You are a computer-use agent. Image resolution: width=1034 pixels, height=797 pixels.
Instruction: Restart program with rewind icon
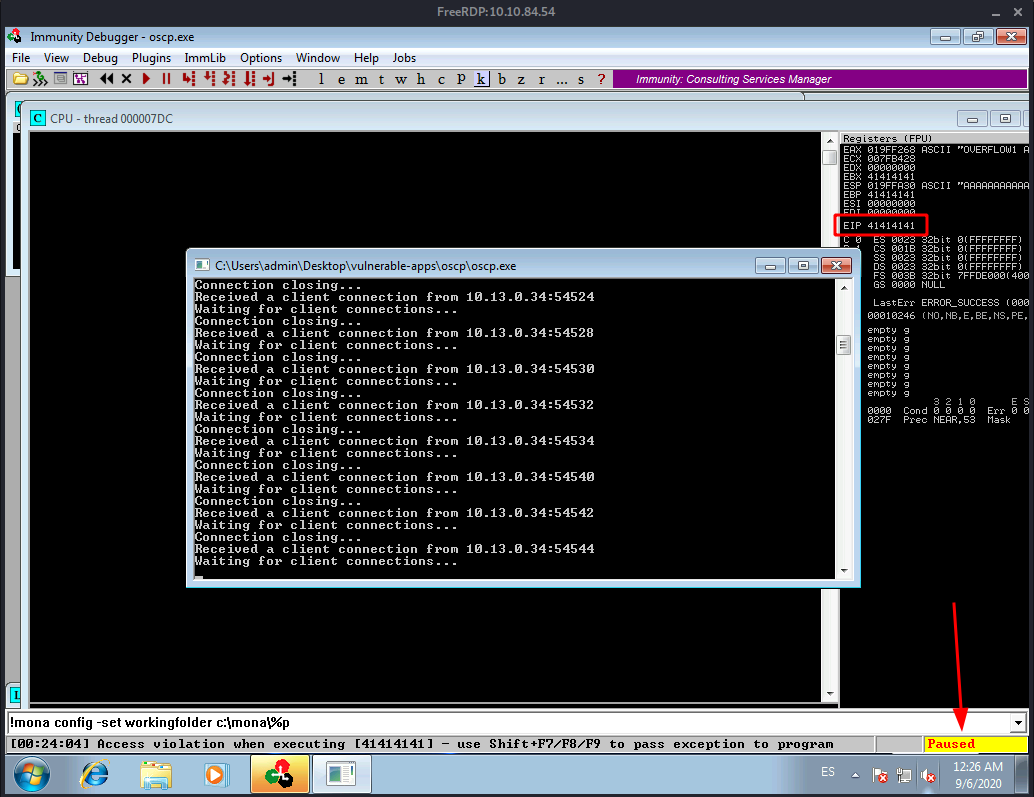pos(106,79)
